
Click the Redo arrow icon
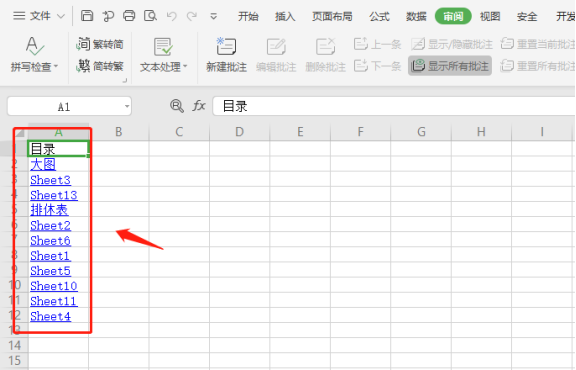(x=192, y=16)
